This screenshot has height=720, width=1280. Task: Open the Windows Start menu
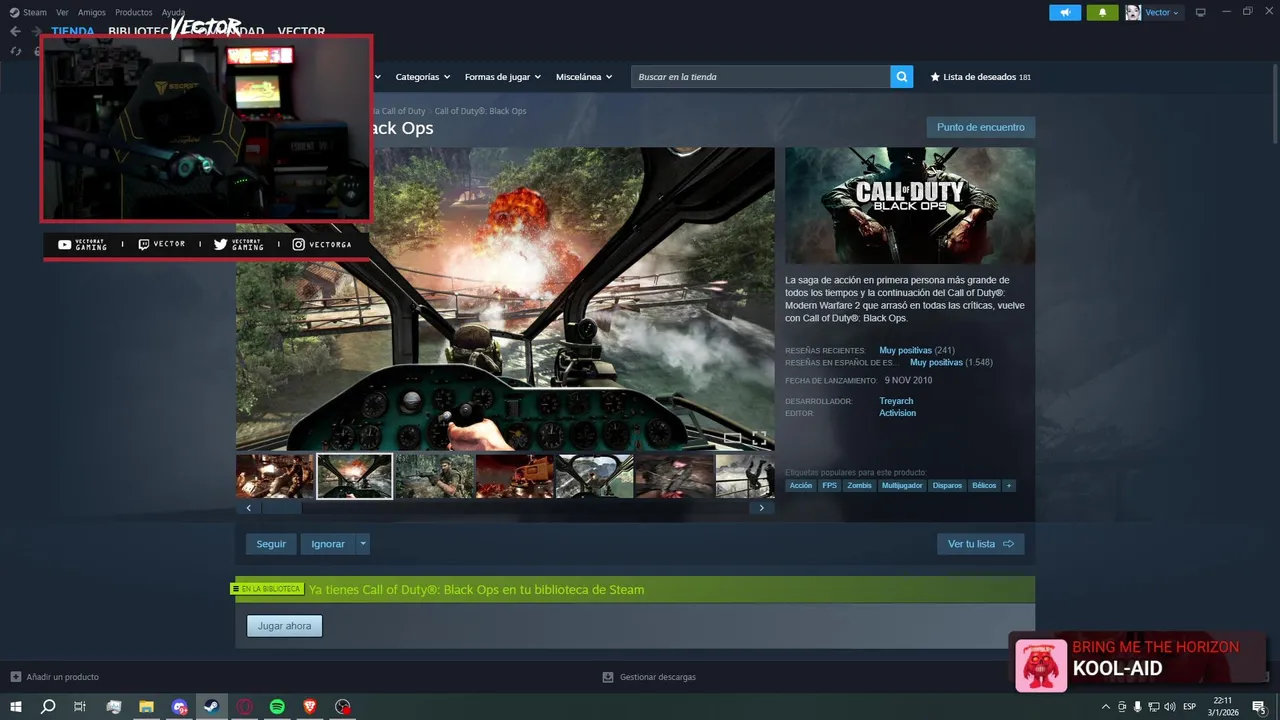16,706
